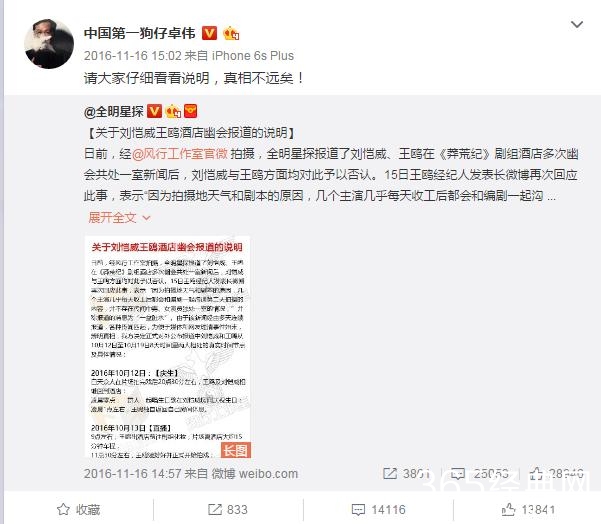Open the long image statement thumbnail
The width and height of the screenshot is (601, 524).
(167, 347)
